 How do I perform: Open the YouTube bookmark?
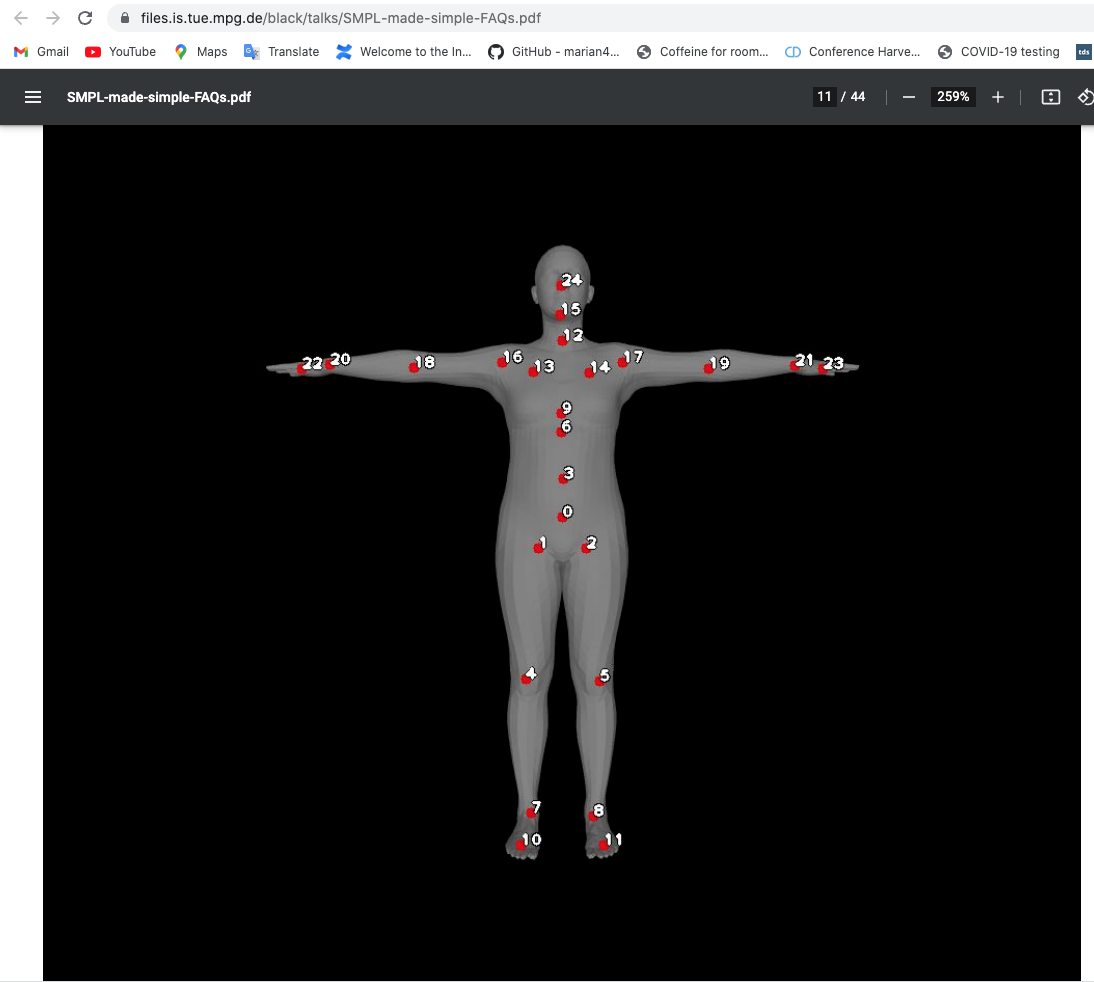click(x=120, y=52)
